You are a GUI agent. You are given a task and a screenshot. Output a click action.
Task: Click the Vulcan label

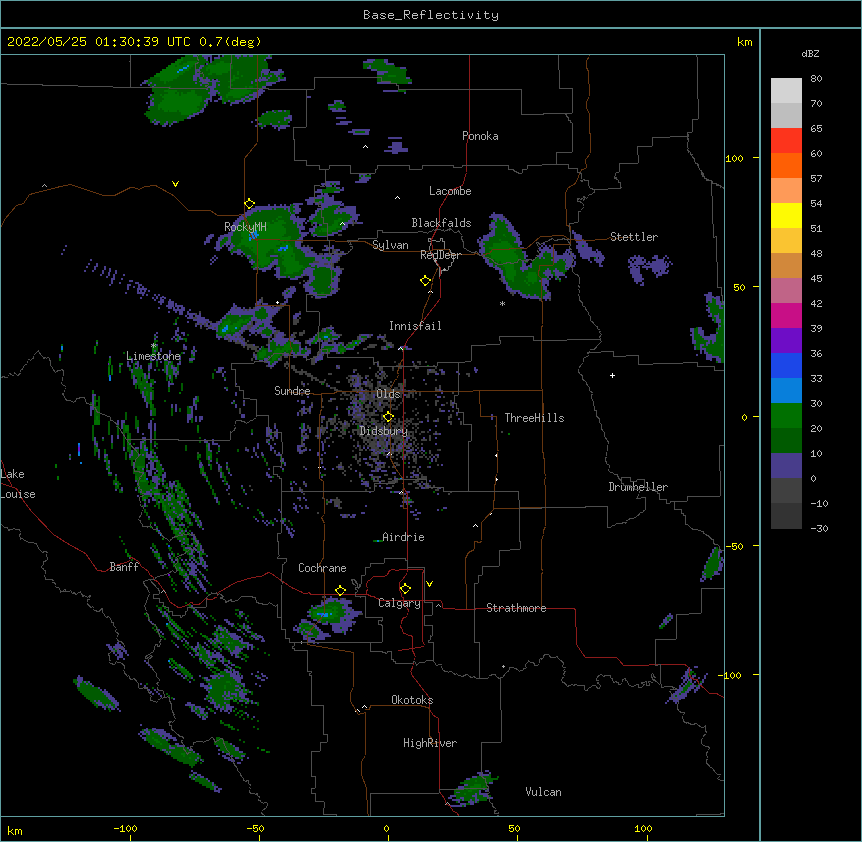tap(543, 792)
